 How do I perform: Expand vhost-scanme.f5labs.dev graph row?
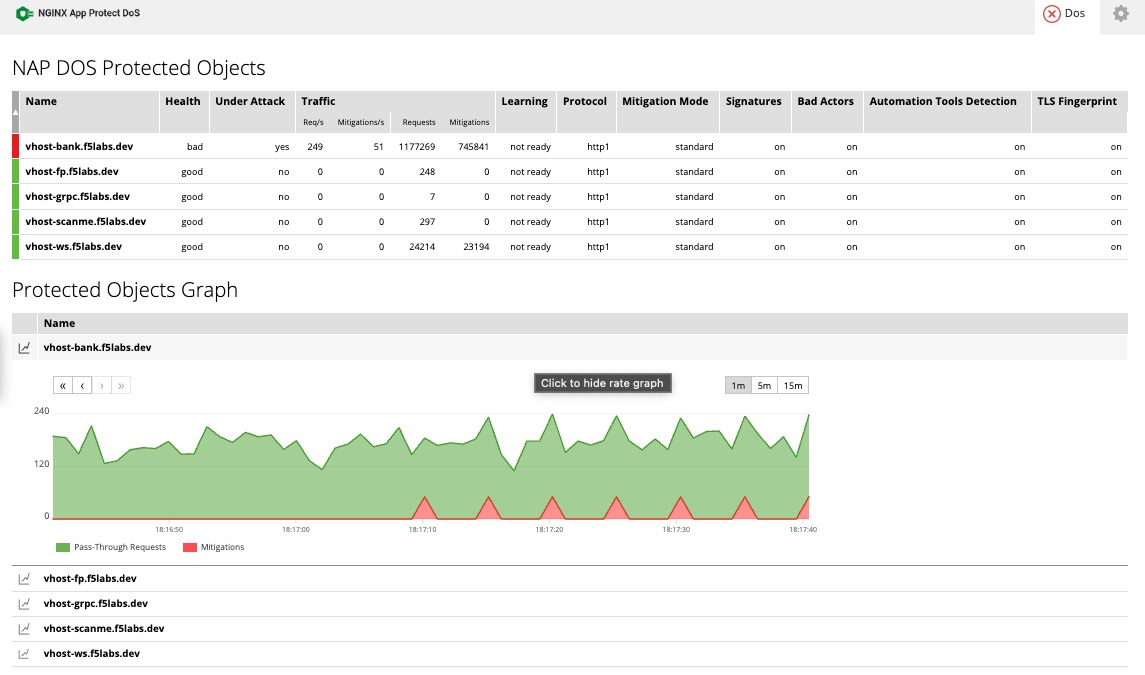pos(570,628)
